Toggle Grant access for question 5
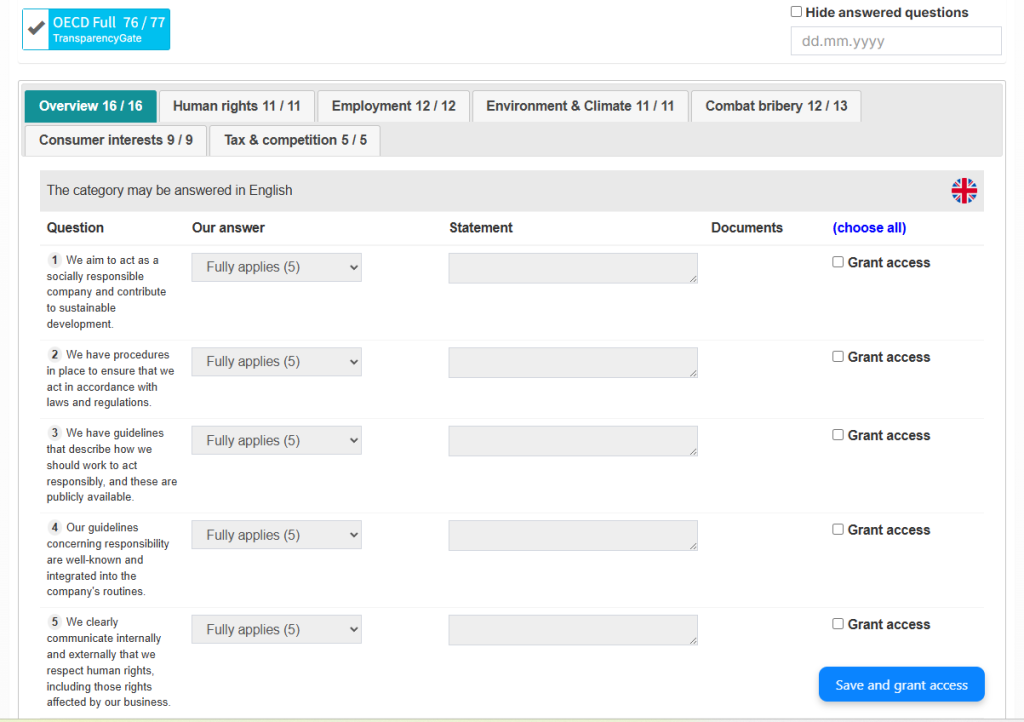The width and height of the screenshot is (1024, 722). click(838, 624)
